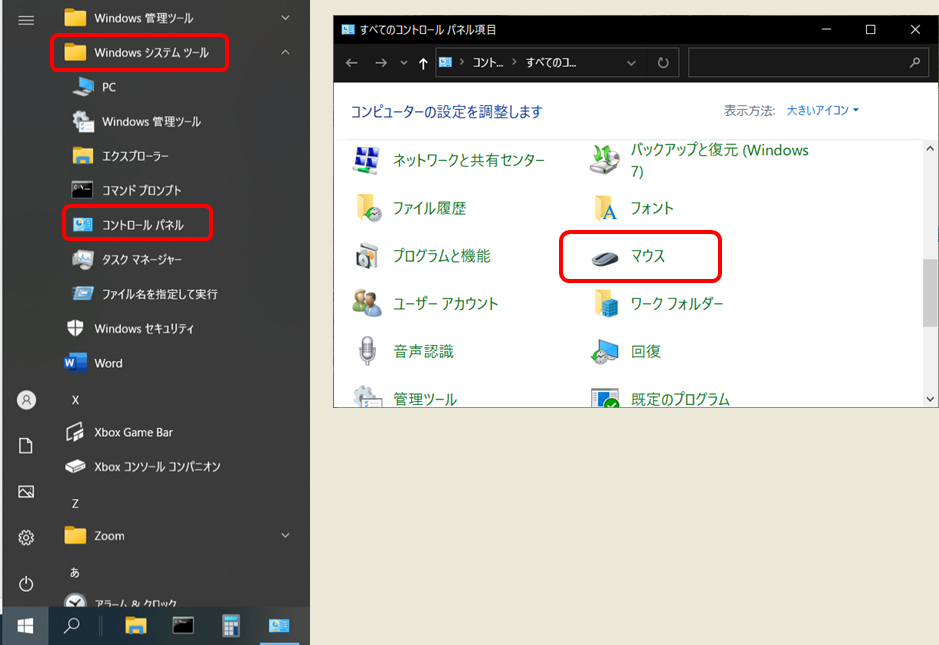The width and height of the screenshot is (939, 645).
Task: Change 表示方法 from 大きいアイコン dropdown
Action: (x=820, y=110)
